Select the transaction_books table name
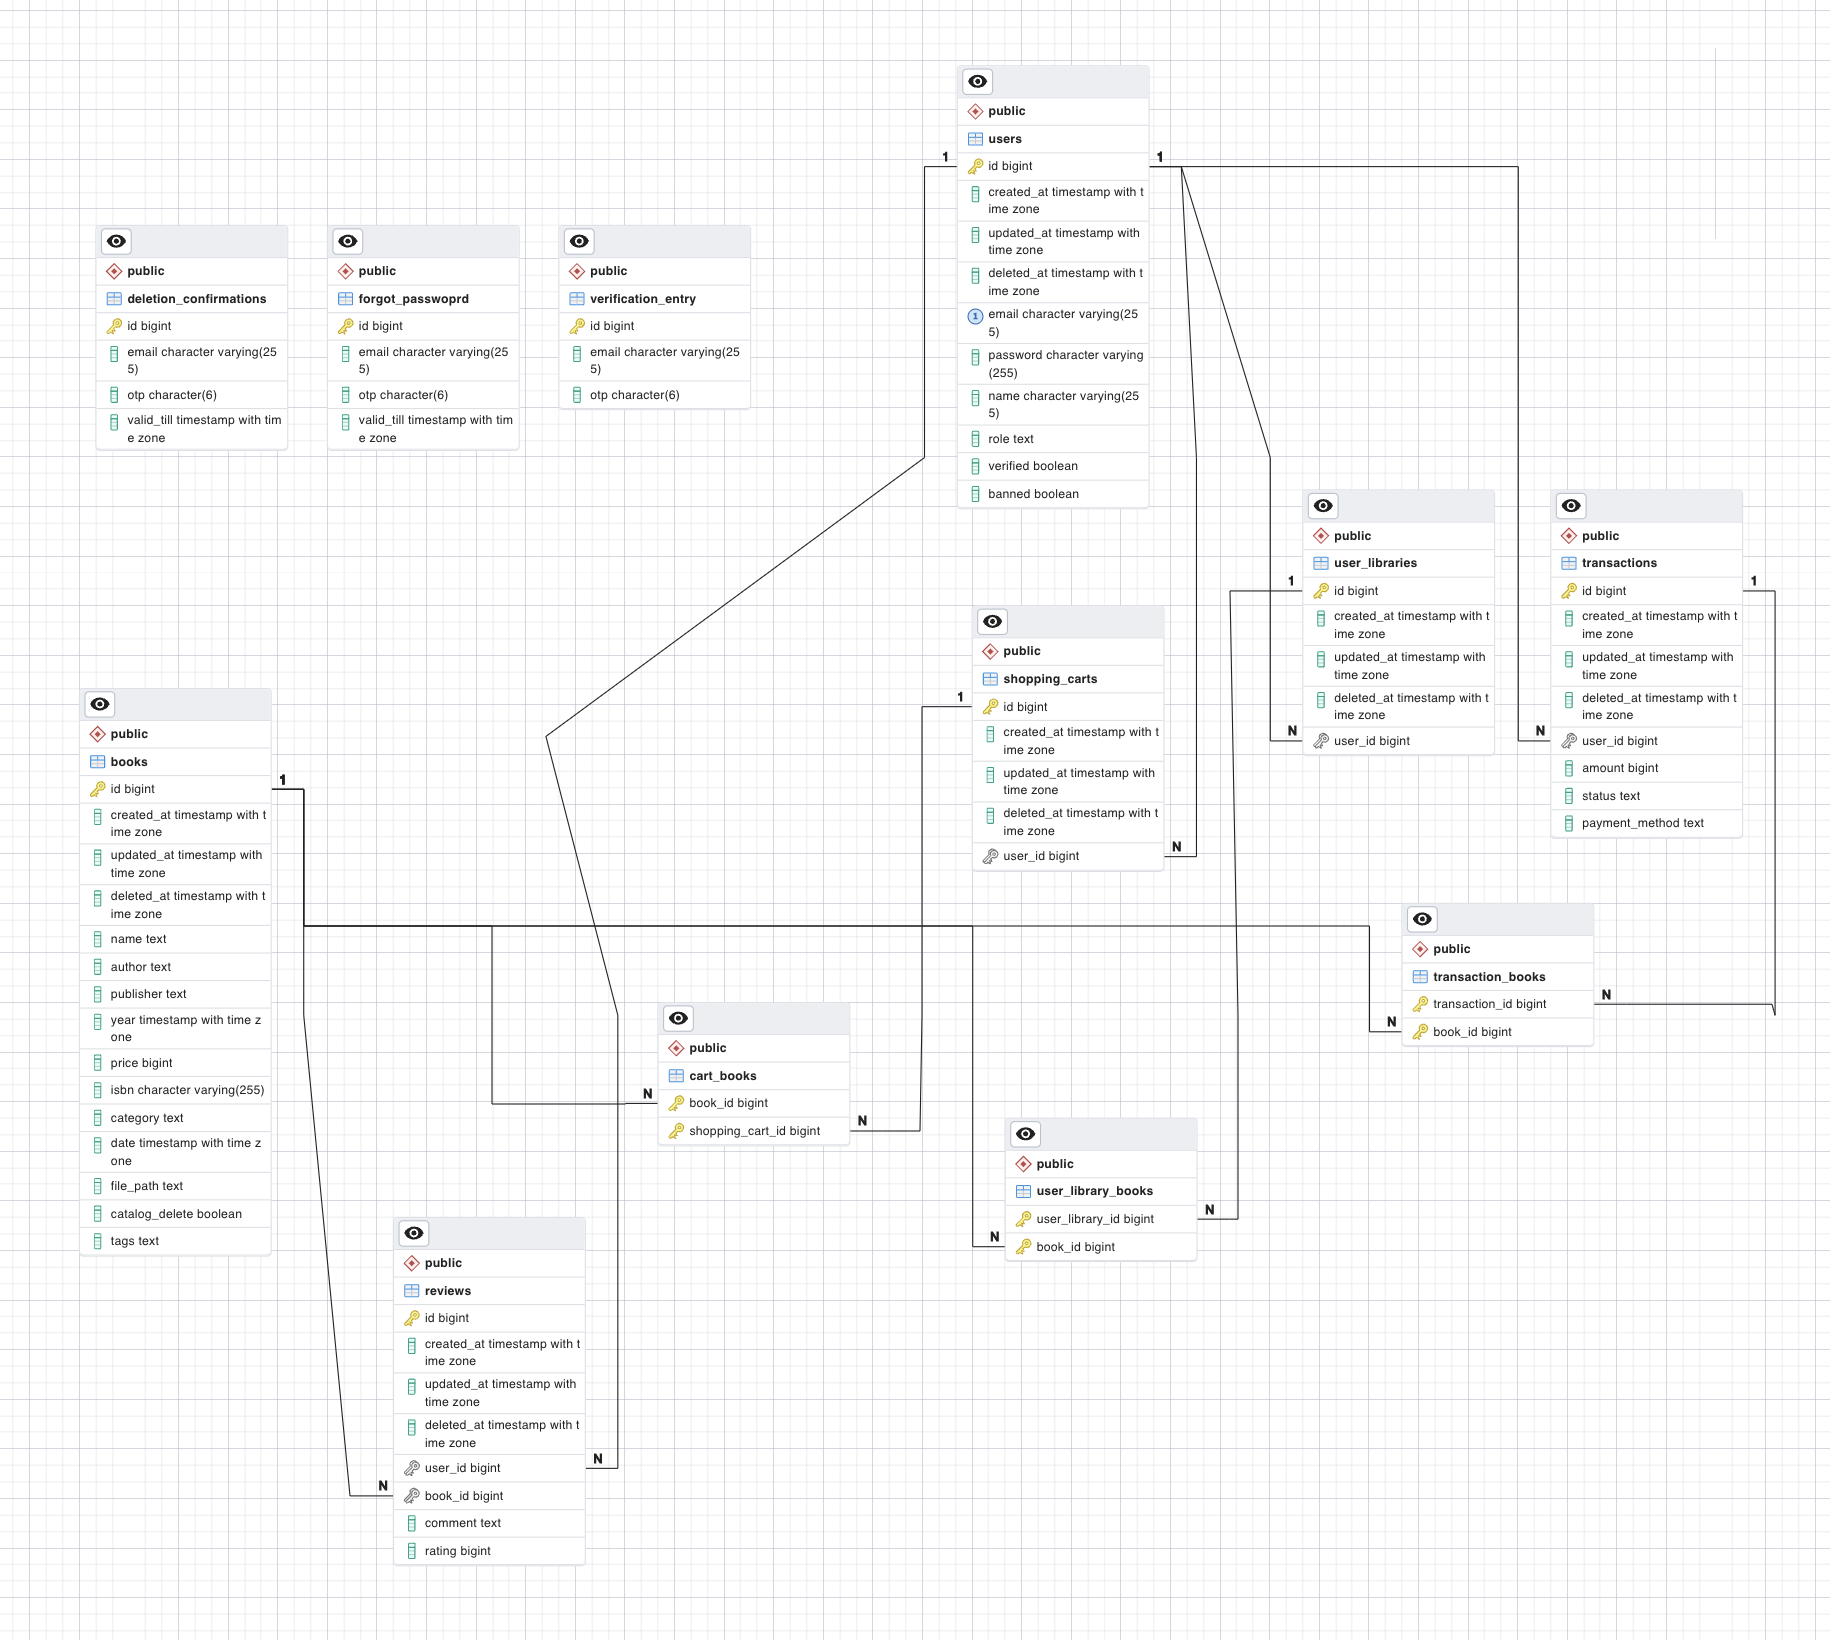This screenshot has width=1830, height=1640. pos(1489,978)
